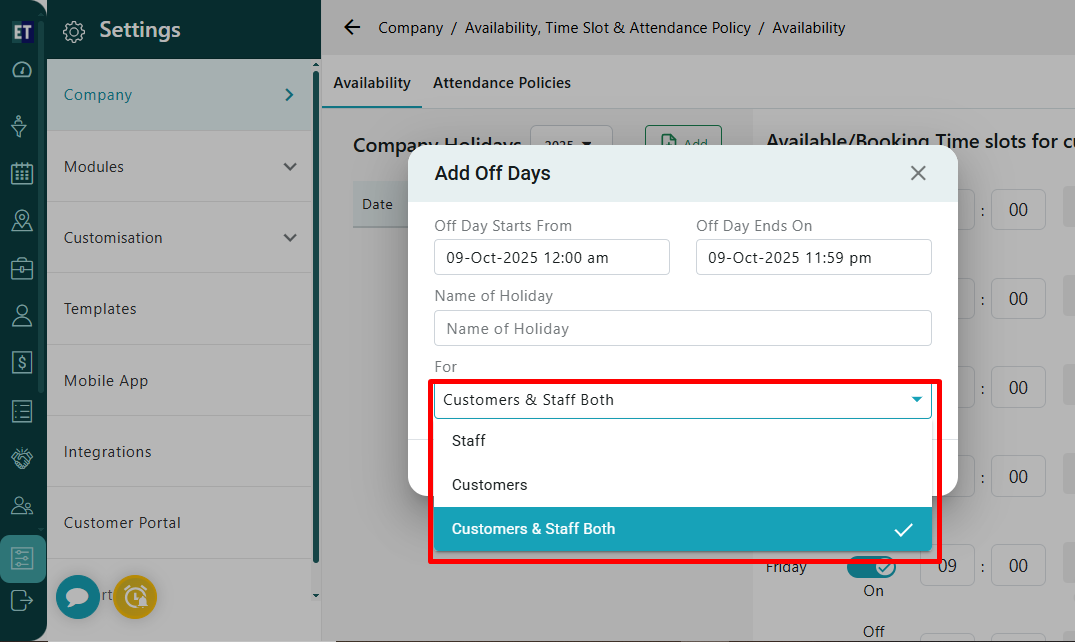The image size is (1075, 642).
Task: Expand the Modules settings section
Action: point(180,167)
